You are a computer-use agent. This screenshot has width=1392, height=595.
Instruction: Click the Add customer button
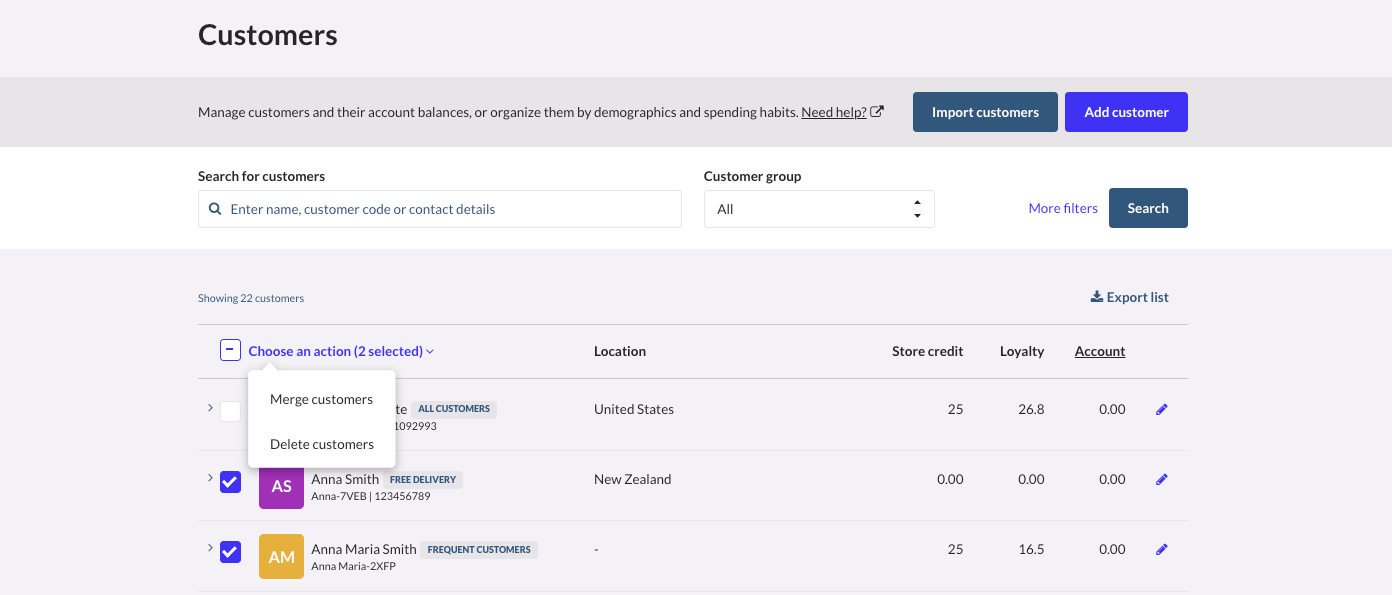click(1125, 112)
